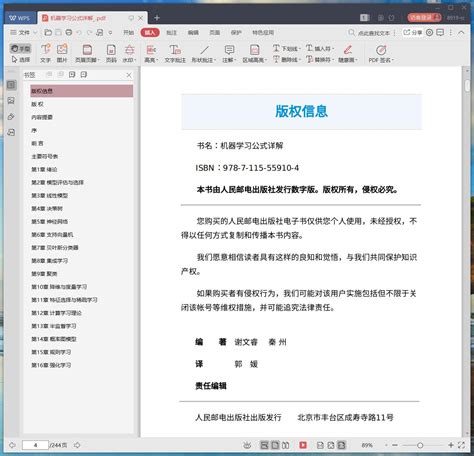Screen dimensions: 474x456
Task: Enable the 手型 hand tool mode
Action: 20,49
